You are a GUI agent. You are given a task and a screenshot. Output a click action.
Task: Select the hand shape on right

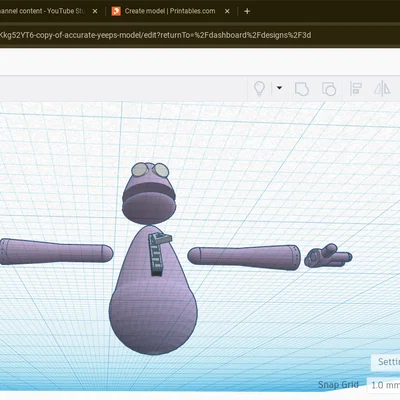pos(328,256)
